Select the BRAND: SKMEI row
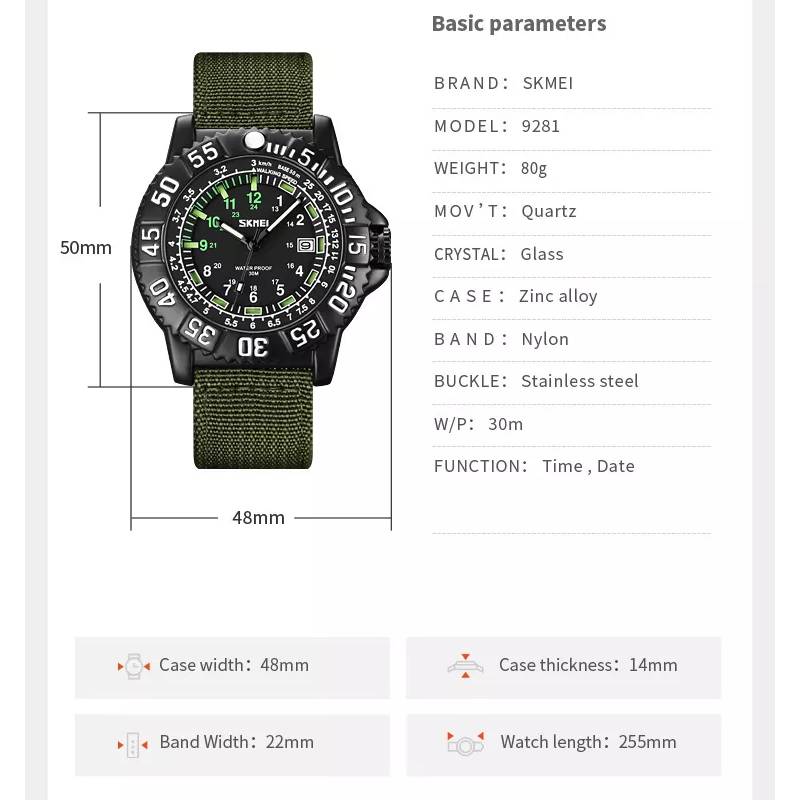 pos(571,83)
